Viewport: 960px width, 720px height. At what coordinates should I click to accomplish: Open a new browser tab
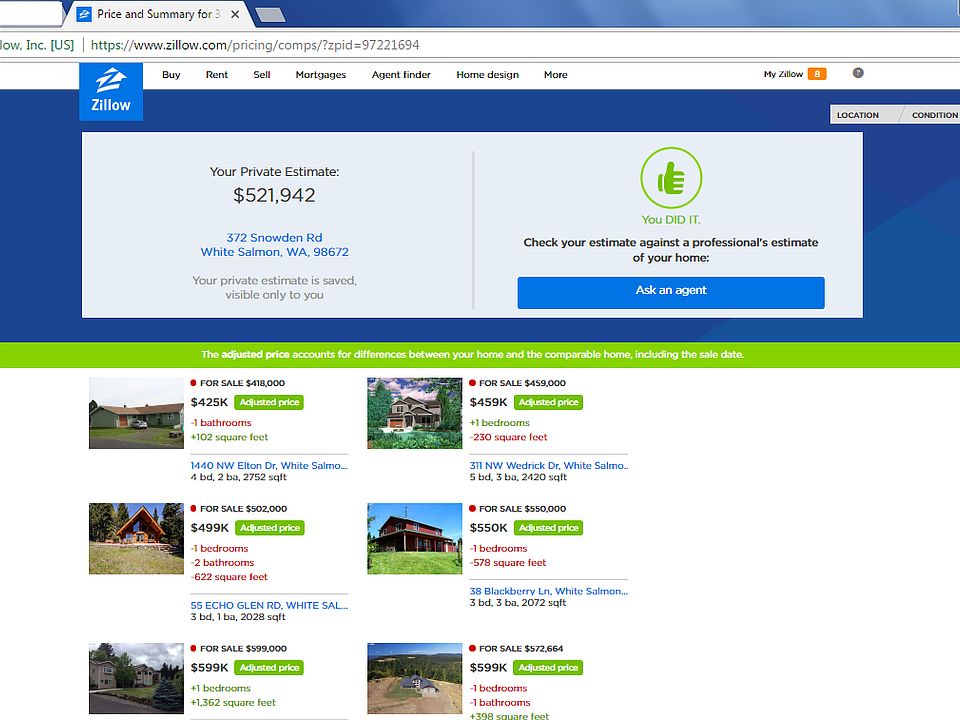coord(270,15)
